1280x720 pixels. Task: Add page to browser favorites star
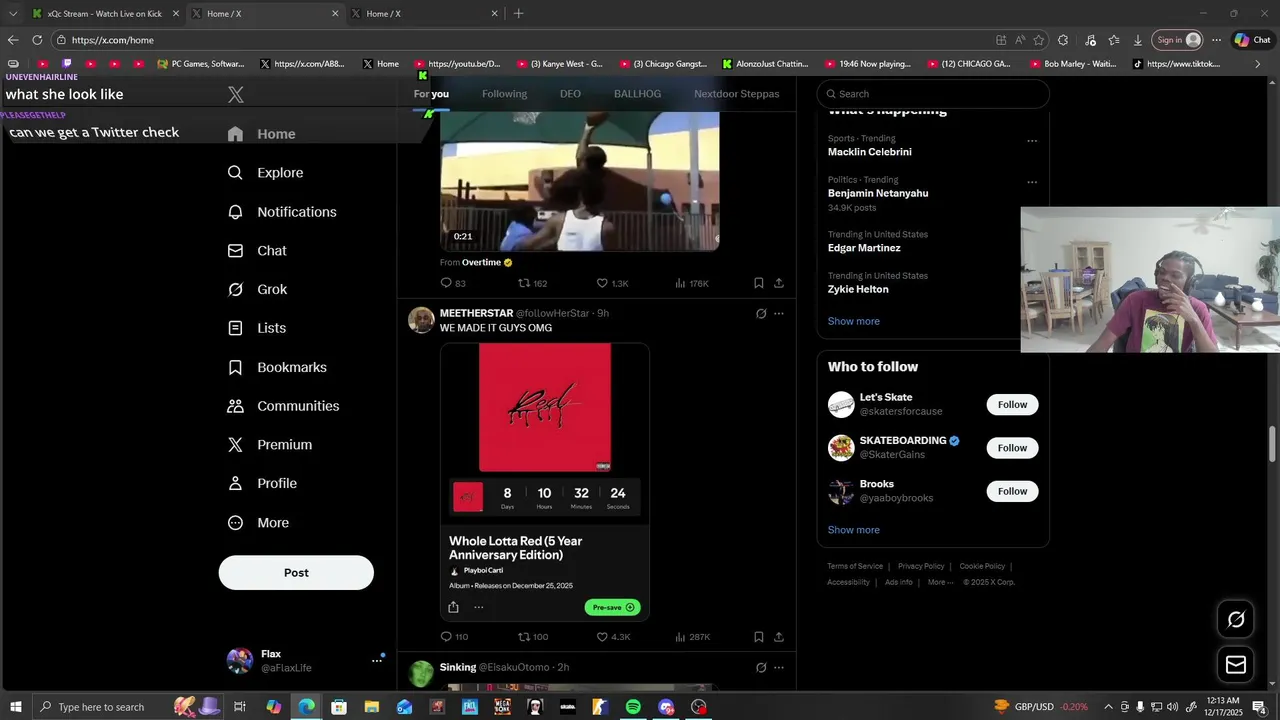[1039, 40]
